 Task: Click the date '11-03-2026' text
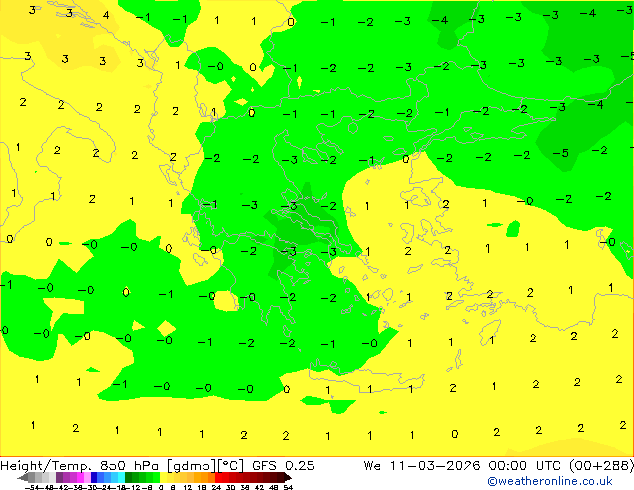[435, 466]
